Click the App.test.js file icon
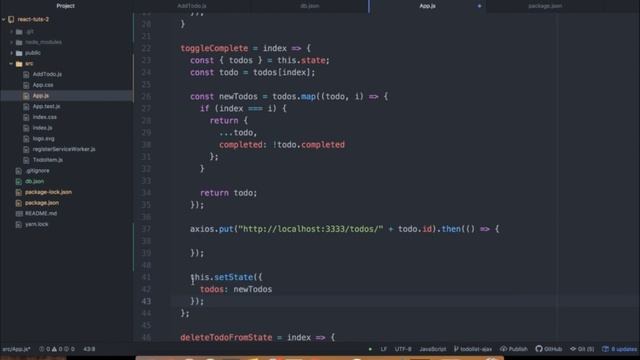The width and height of the screenshot is (640, 360). (26, 106)
